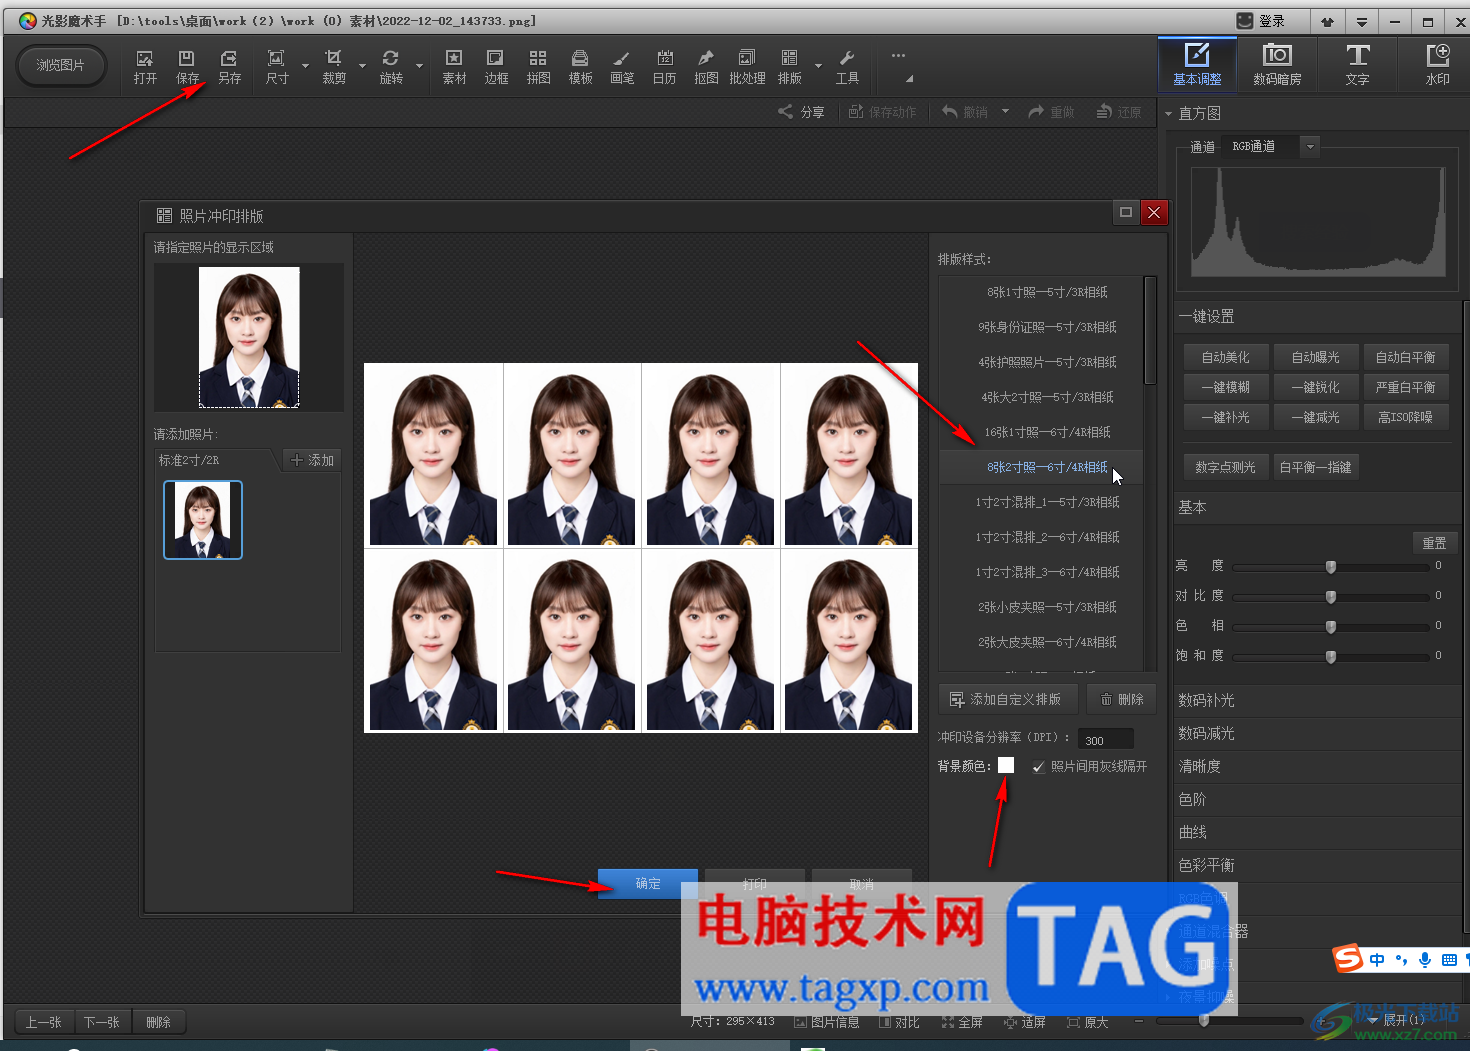Click the Add Custom Layout (添加自定义排版) button
The height and width of the screenshot is (1051, 1470).
(x=1007, y=699)
